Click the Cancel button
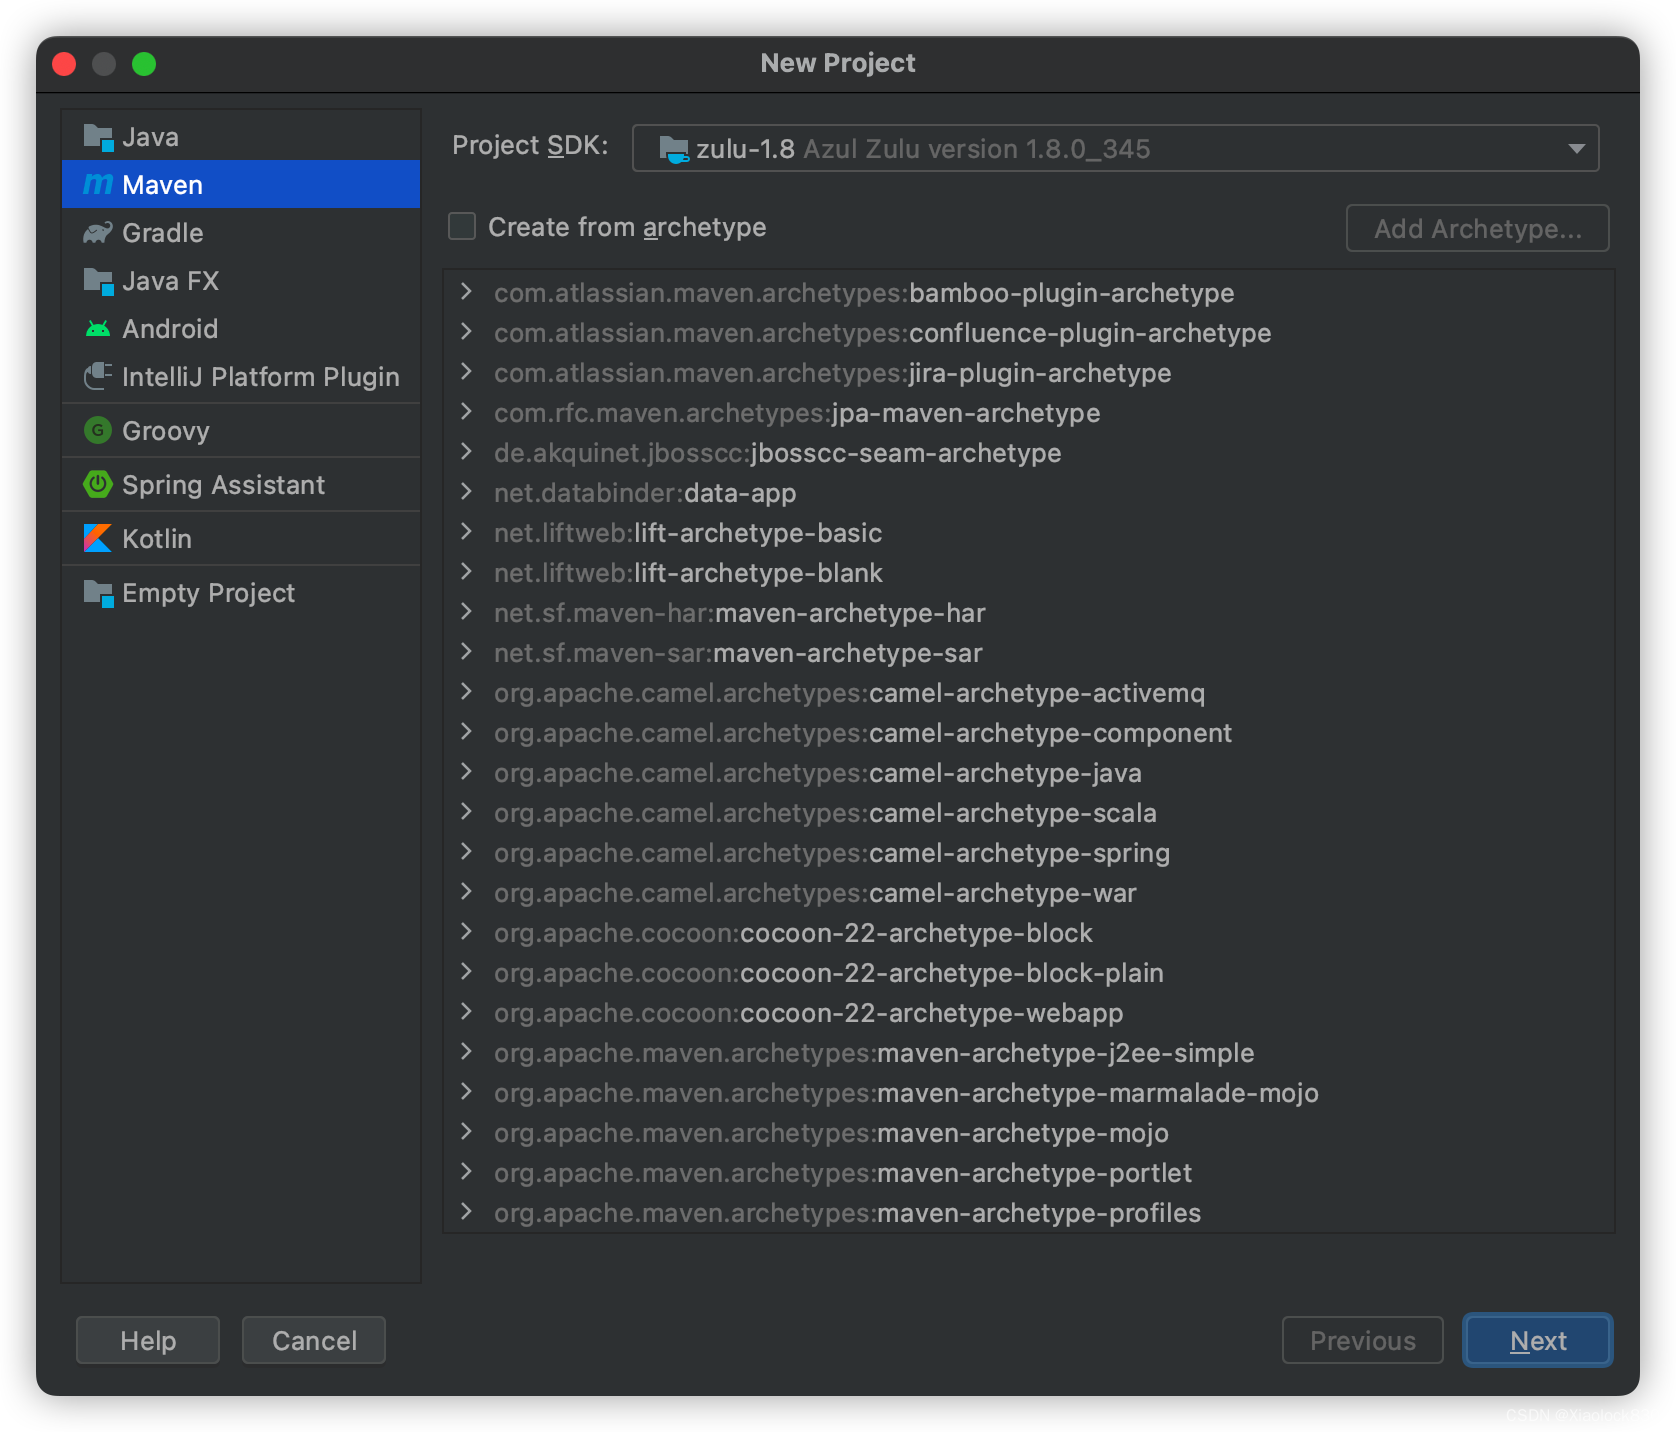Screen dimensions: 1676x1432 pyautogui.click(x=314, y=1340)
